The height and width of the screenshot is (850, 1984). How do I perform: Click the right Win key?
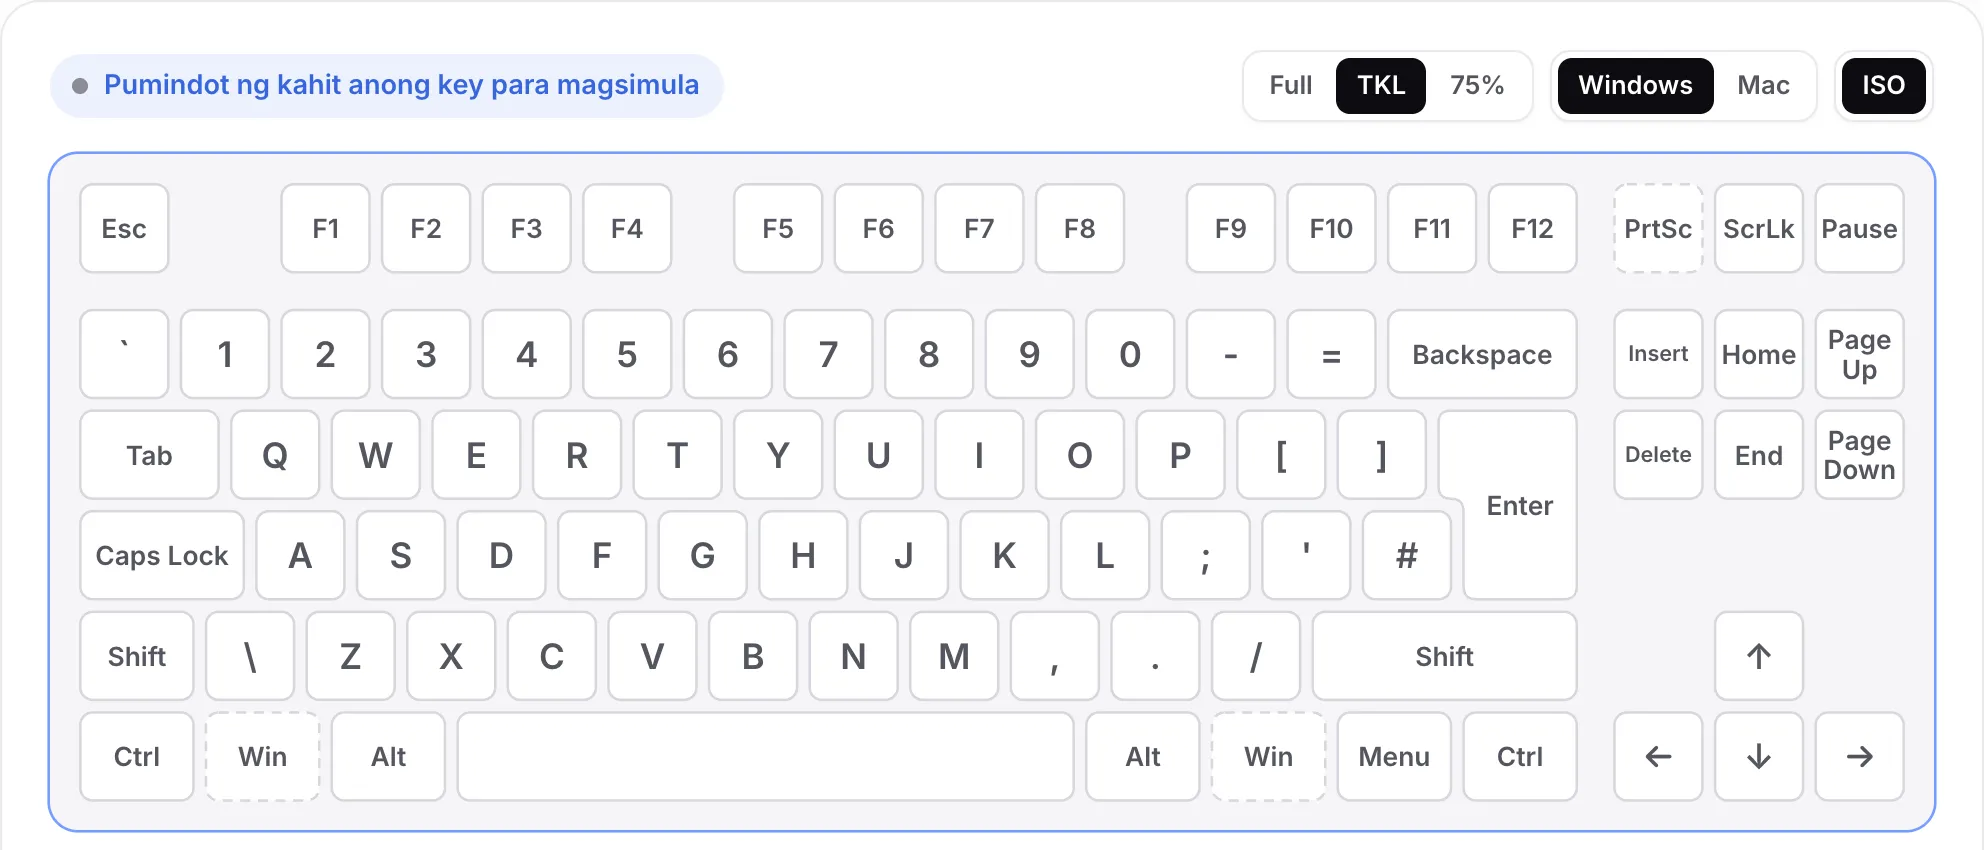[x=1268, y=756]
